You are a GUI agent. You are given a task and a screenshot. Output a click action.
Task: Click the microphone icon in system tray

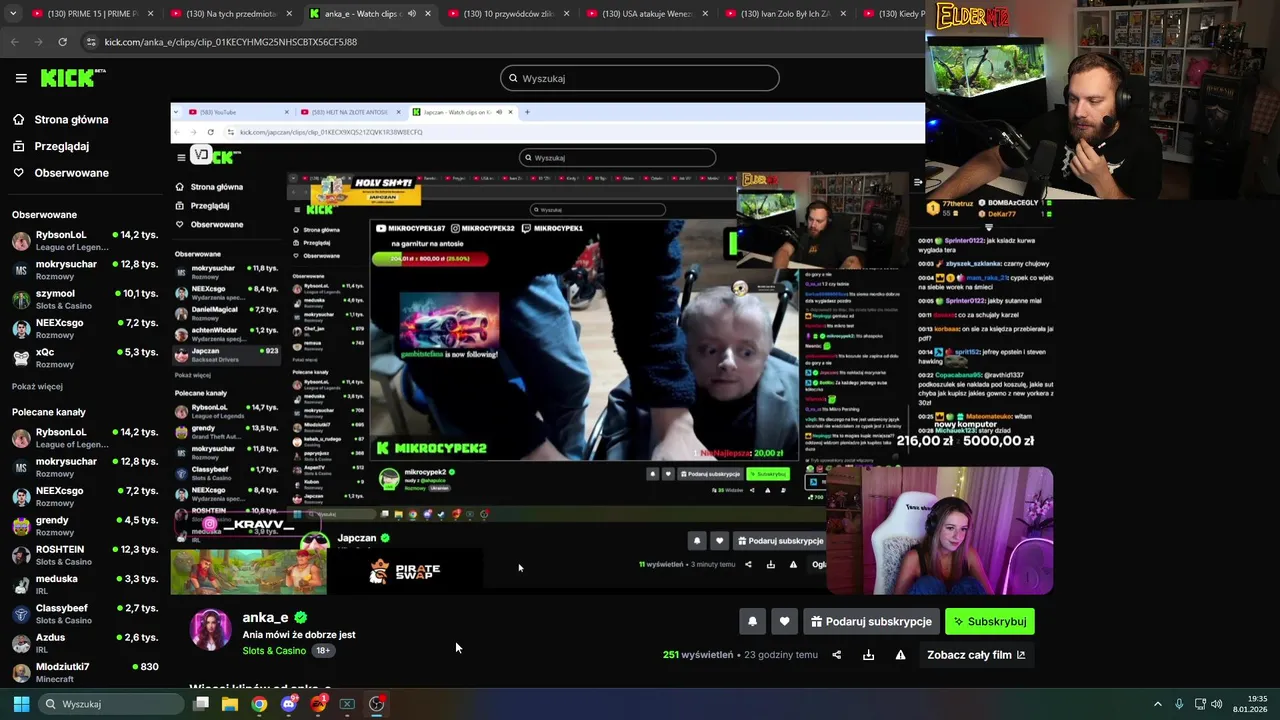1179,704
